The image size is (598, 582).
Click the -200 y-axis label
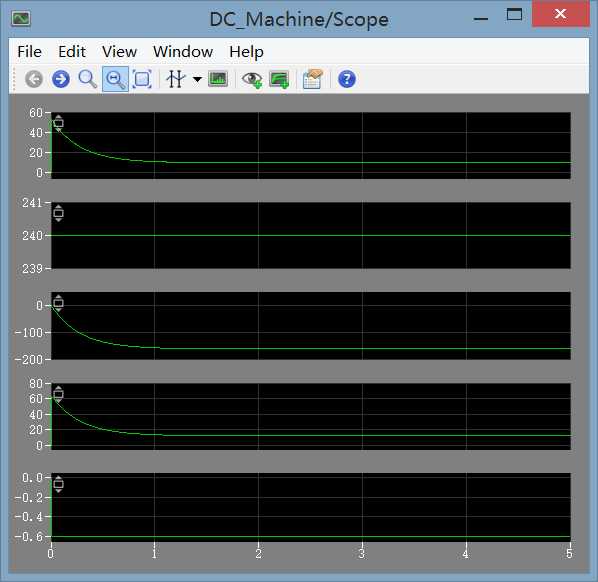(29, 360)
